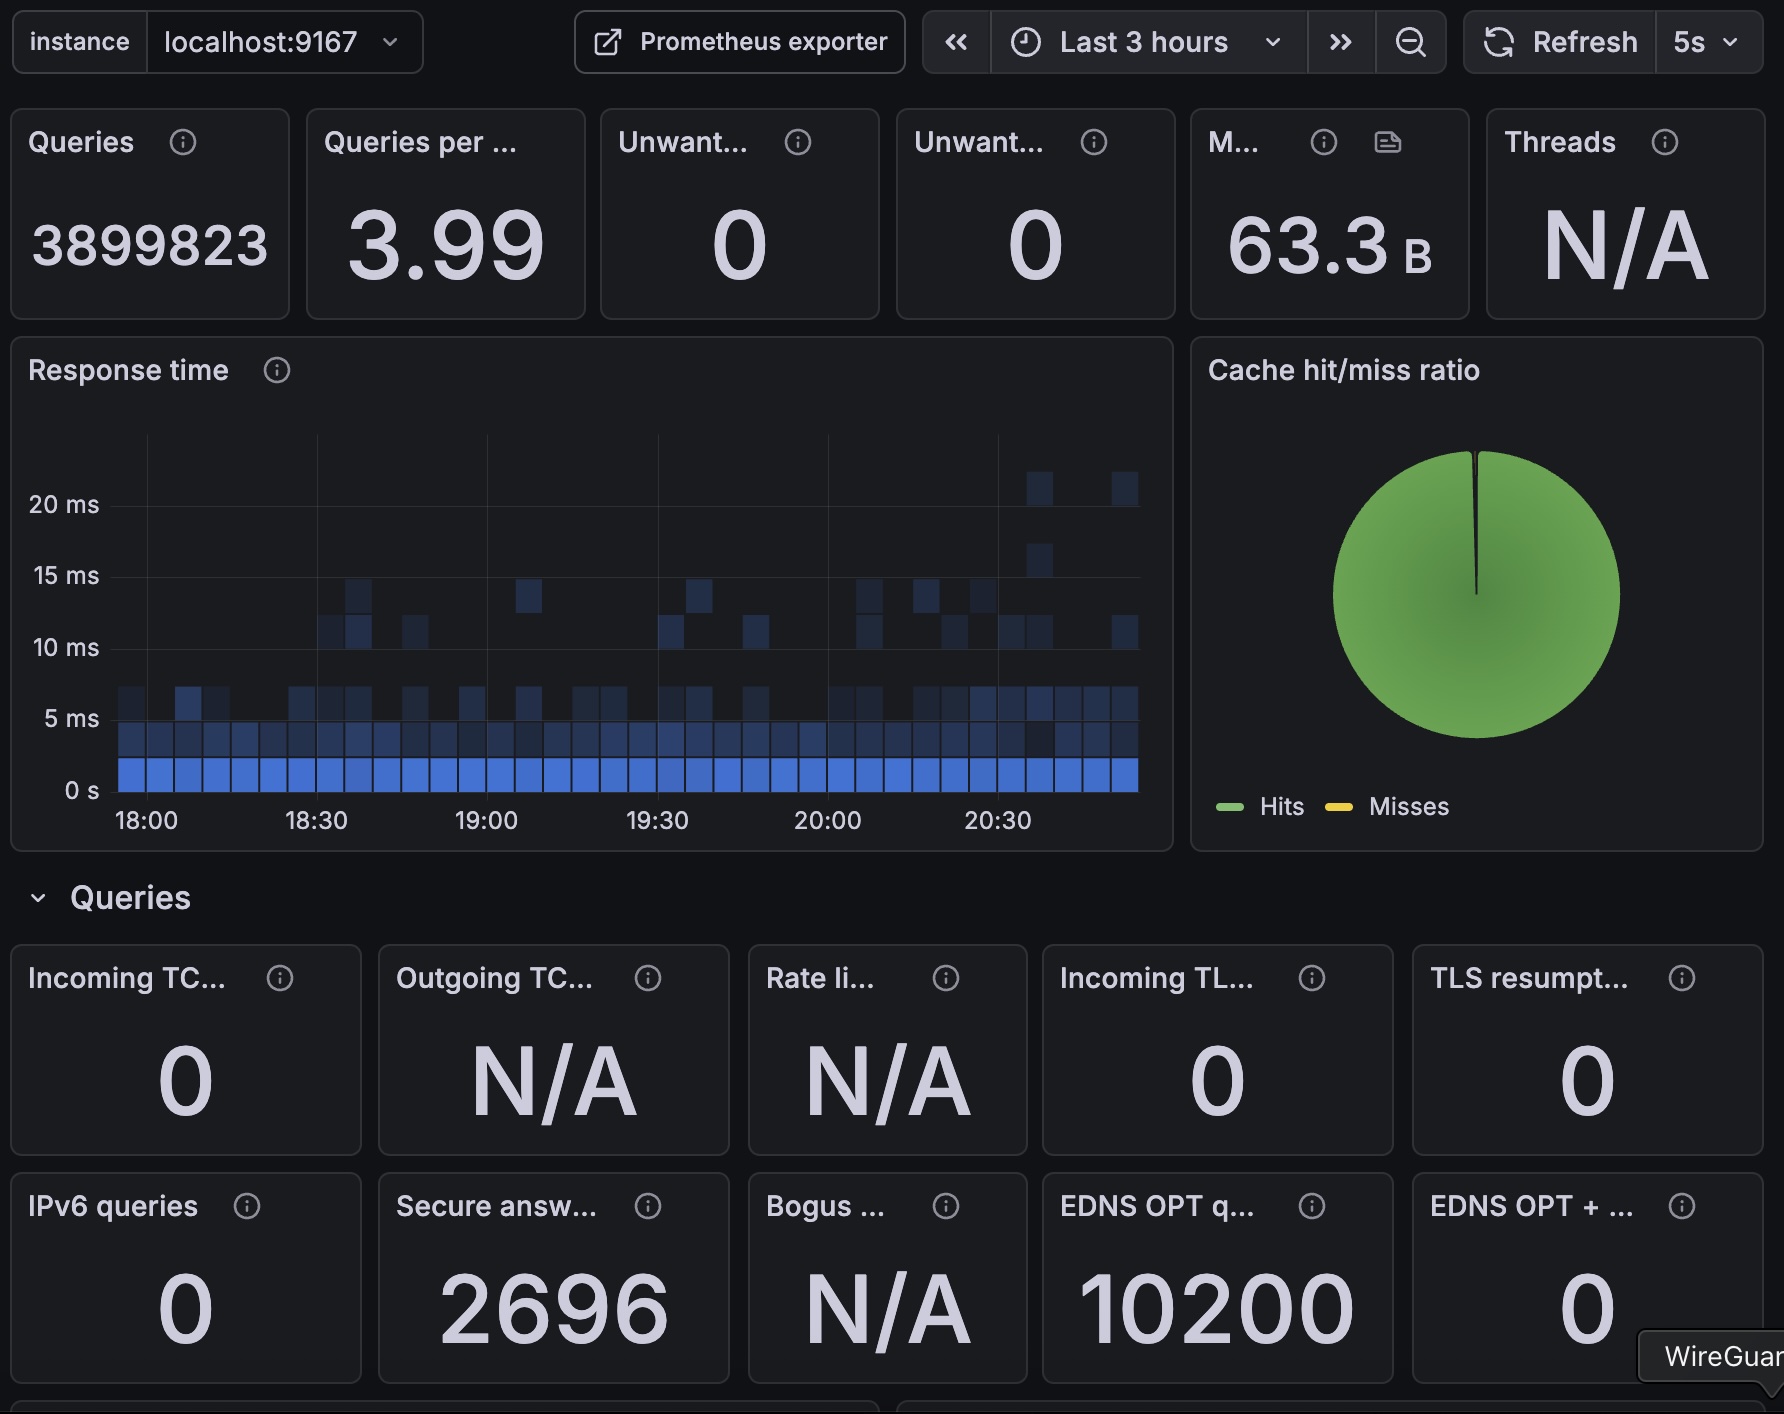Click info icon on IPv6 queries panel
Viewport: 1784px width, 1414px height.
[247, 1206]
